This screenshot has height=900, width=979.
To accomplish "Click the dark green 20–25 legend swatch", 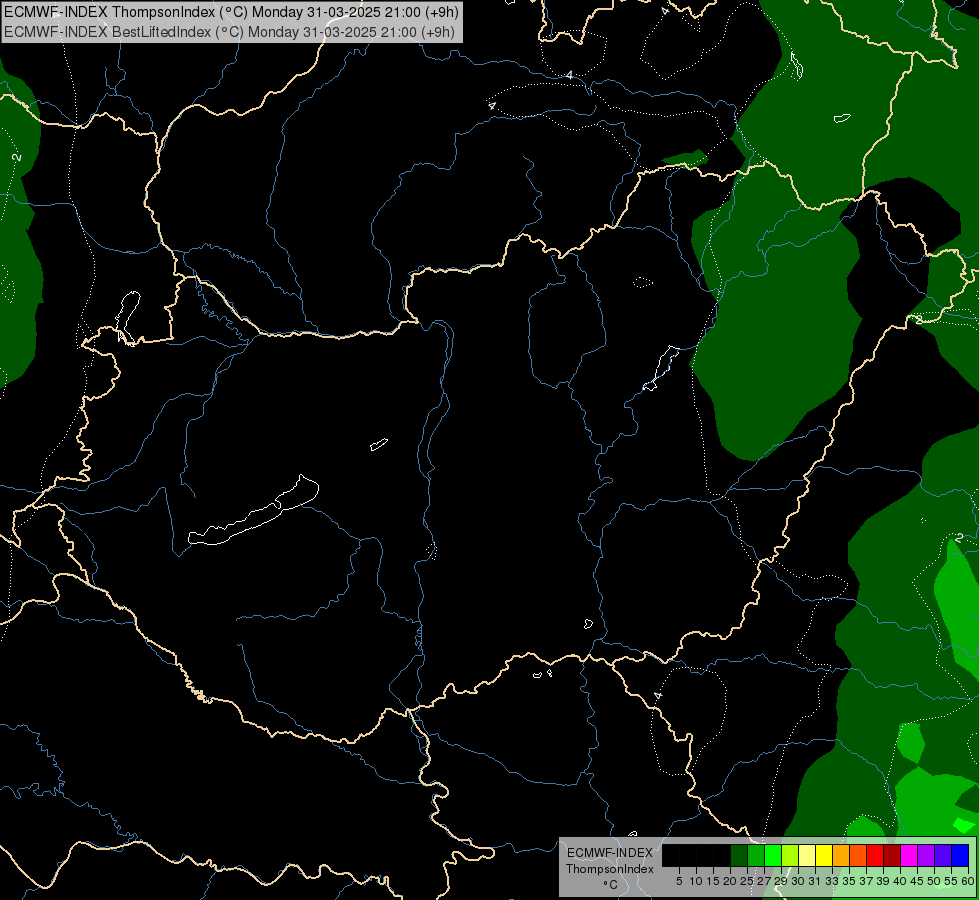I will [x=739, y=855].
